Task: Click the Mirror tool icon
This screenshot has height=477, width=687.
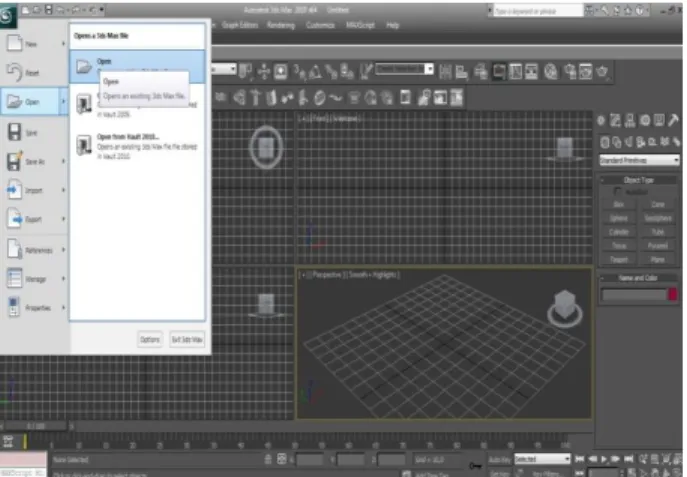Action: coord(445,71)
